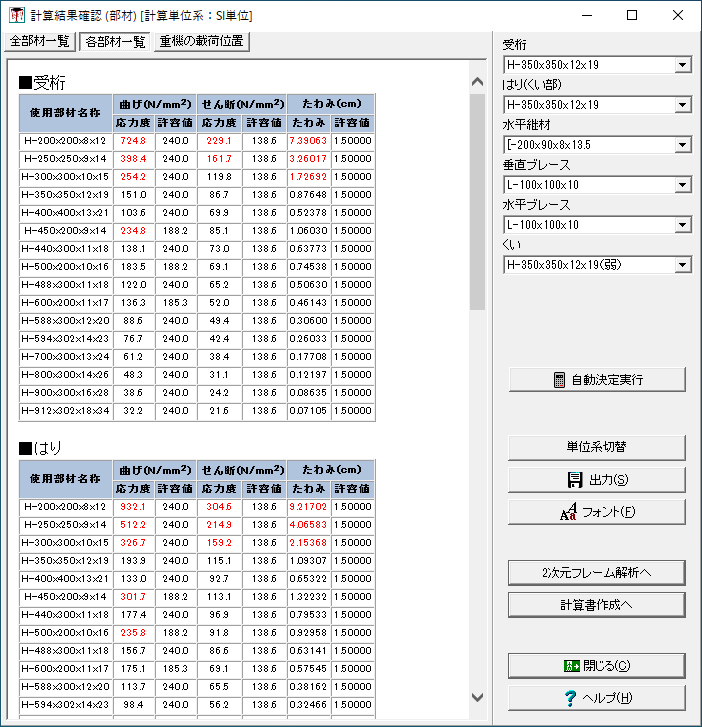Click 受桁 row H-200x200x8x12

tap(197, 141)
